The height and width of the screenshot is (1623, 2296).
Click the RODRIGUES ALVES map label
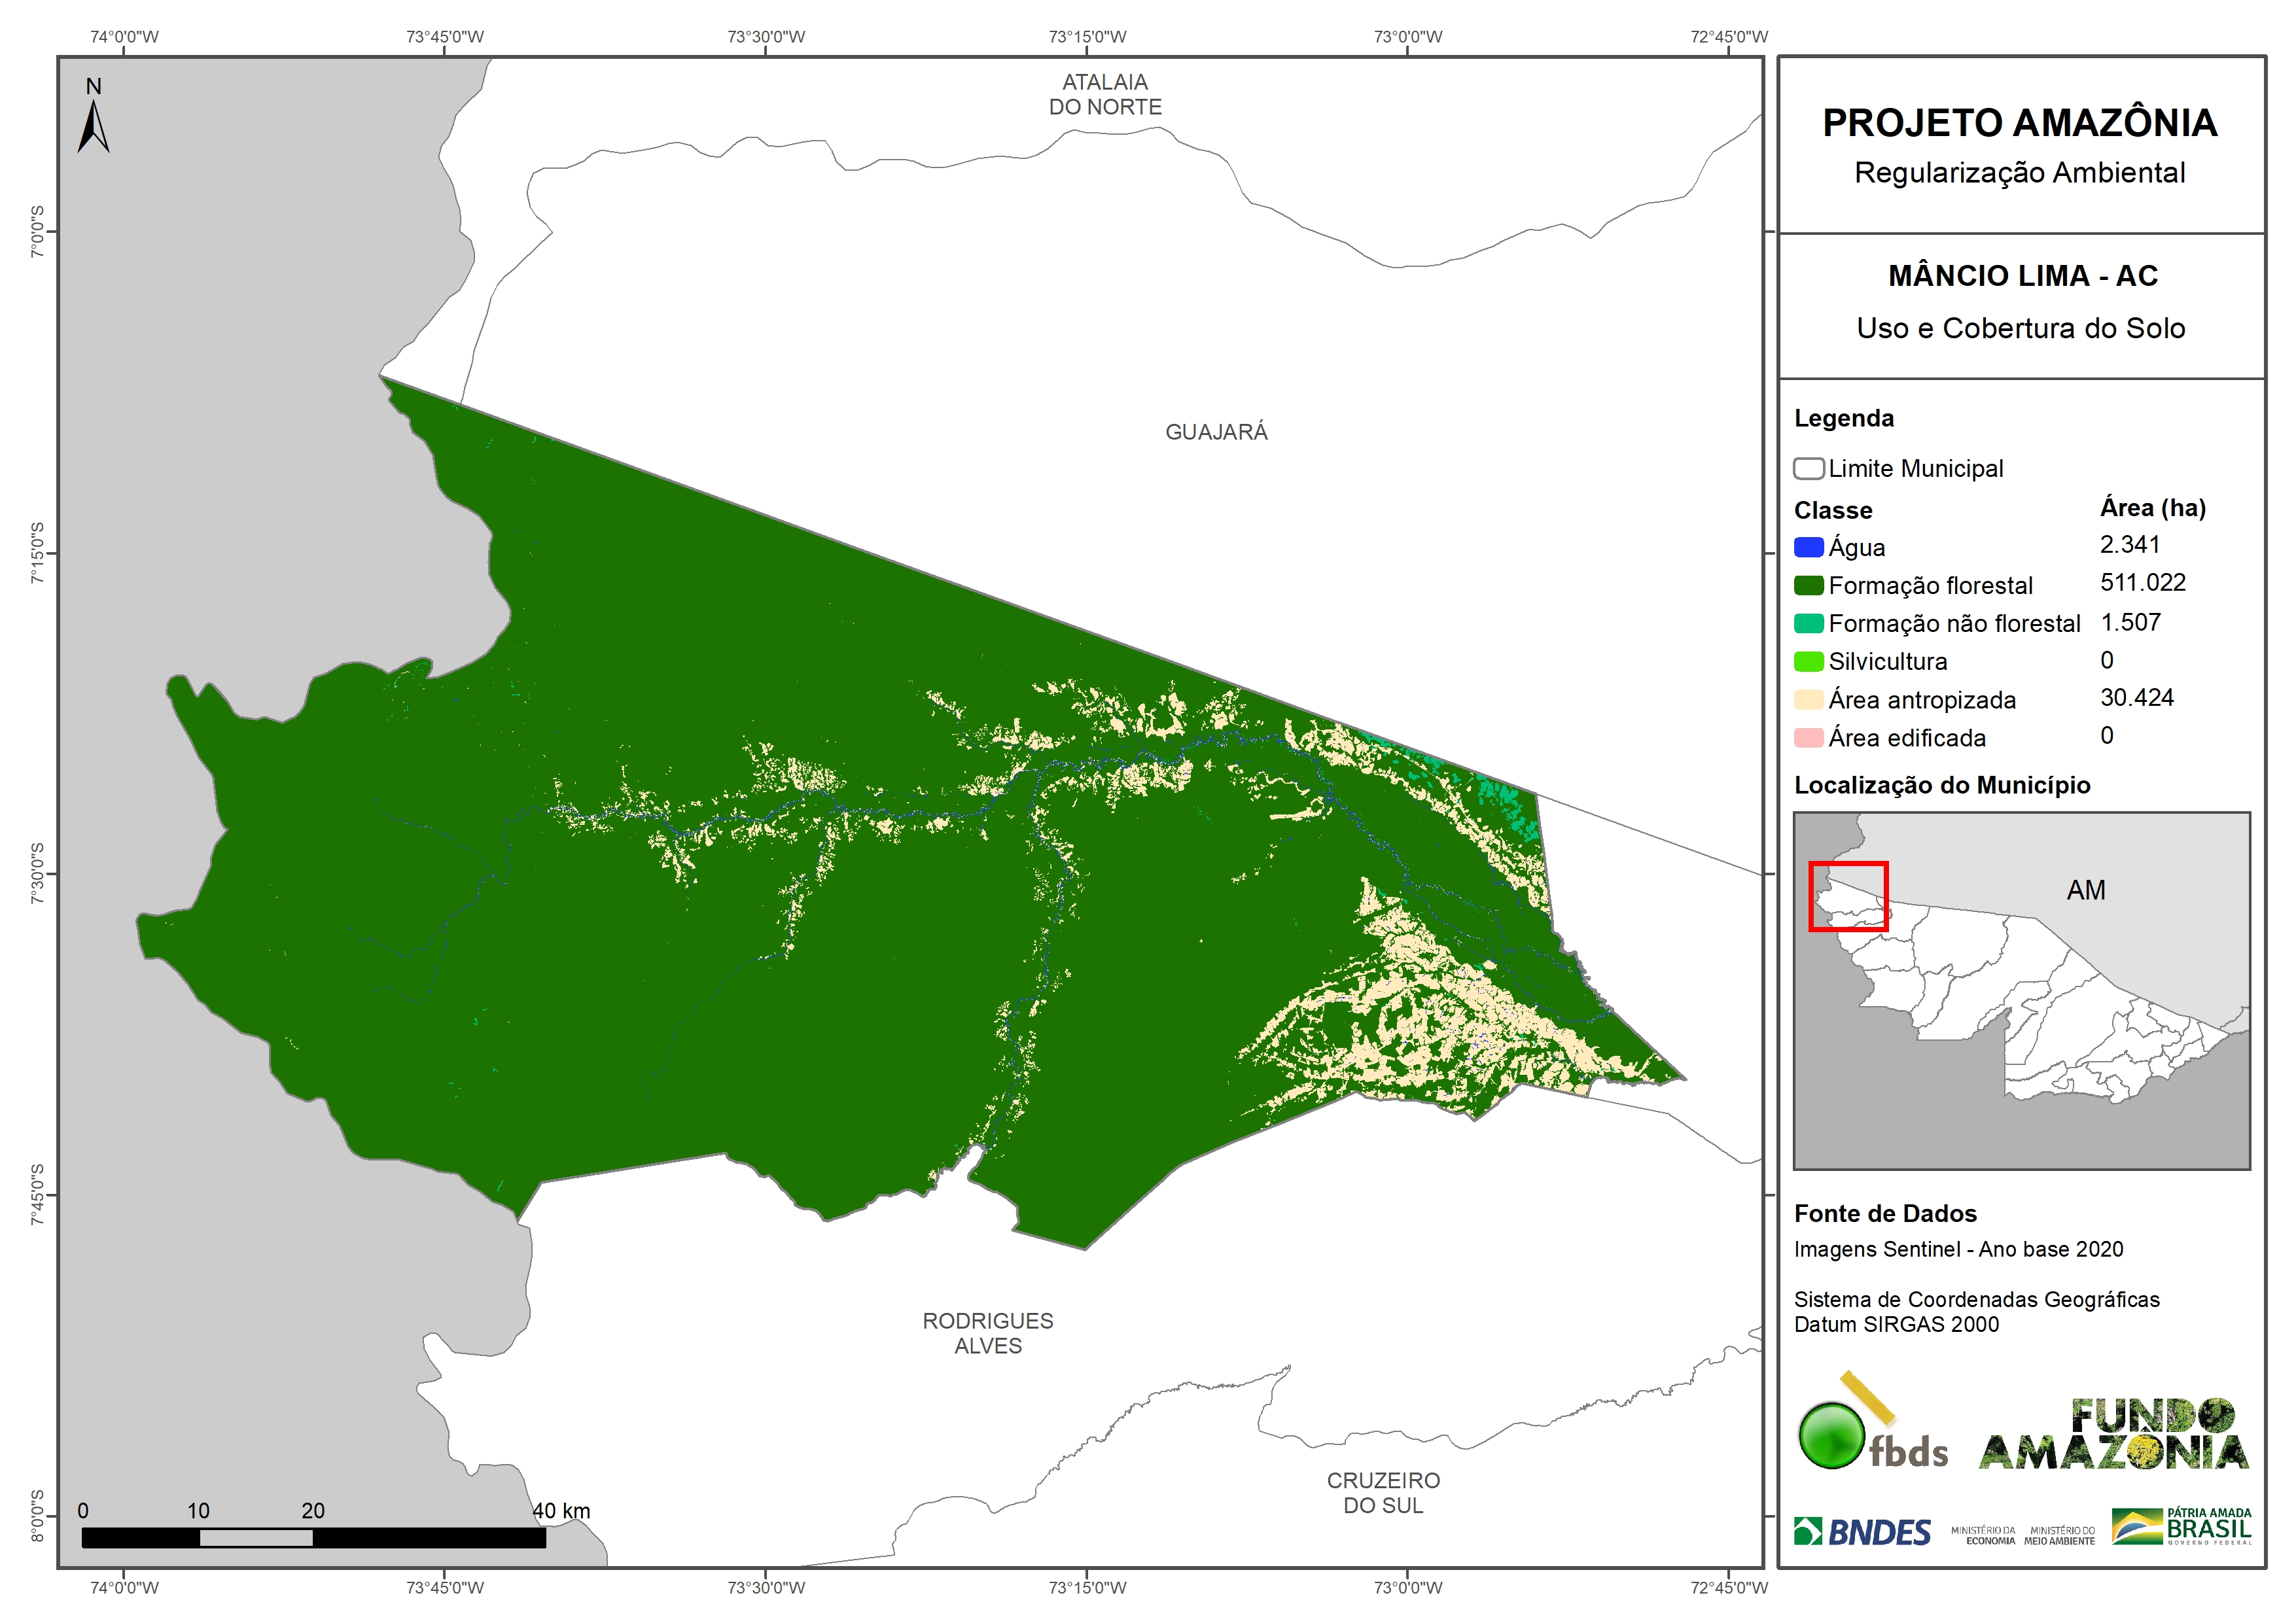coord(988,1333)
